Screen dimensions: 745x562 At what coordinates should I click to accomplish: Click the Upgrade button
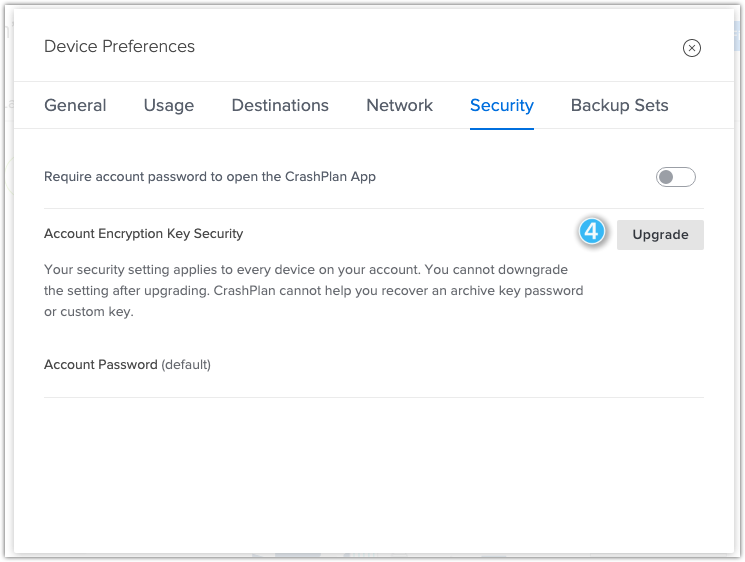(660, 235)
